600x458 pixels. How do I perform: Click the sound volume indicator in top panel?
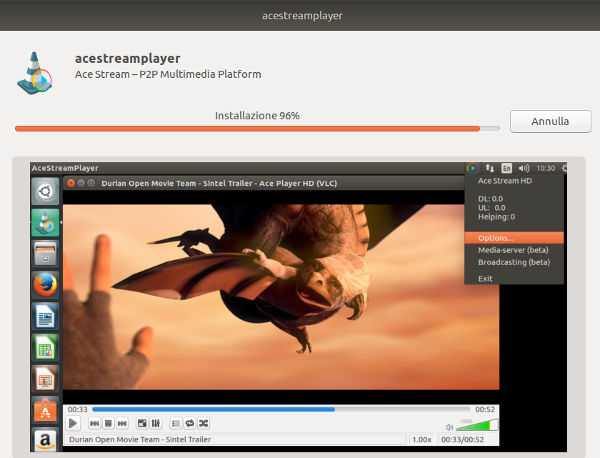pyautogui.click(x=523, y=168)
